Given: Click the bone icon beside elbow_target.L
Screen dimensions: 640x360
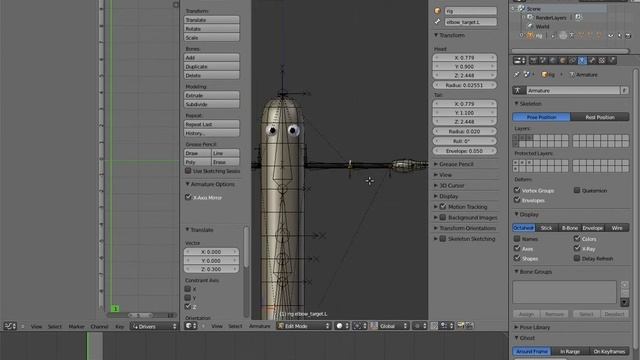Looking at the screenshot, I should [x=438, y=22].
